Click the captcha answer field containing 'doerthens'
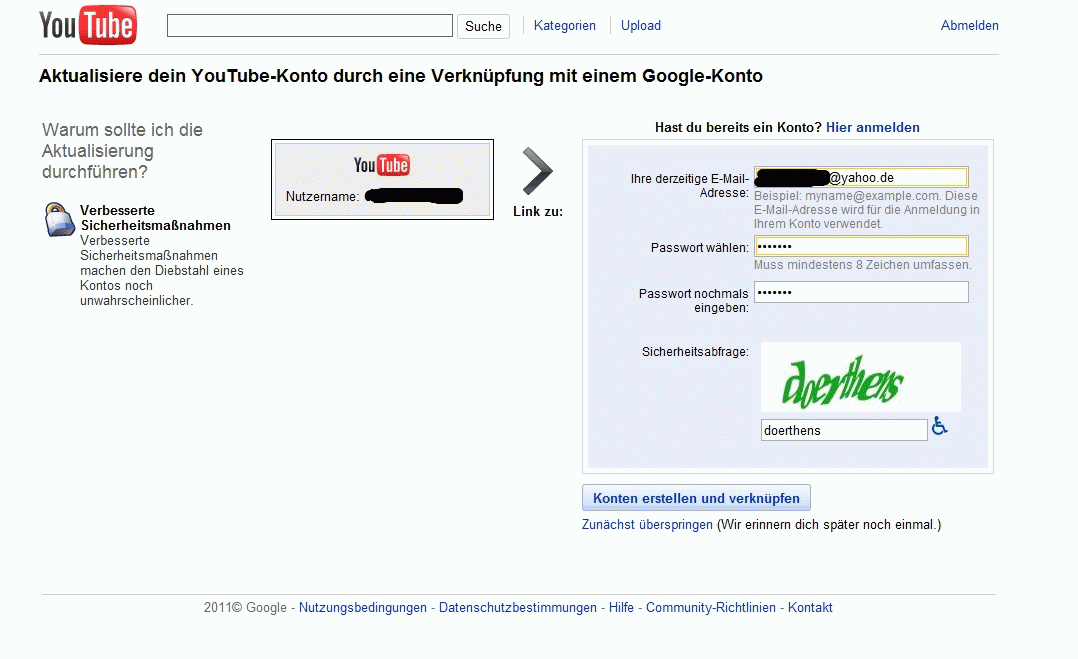The image size is (1078, 659). pyautogui.click(x=844, y=430)
